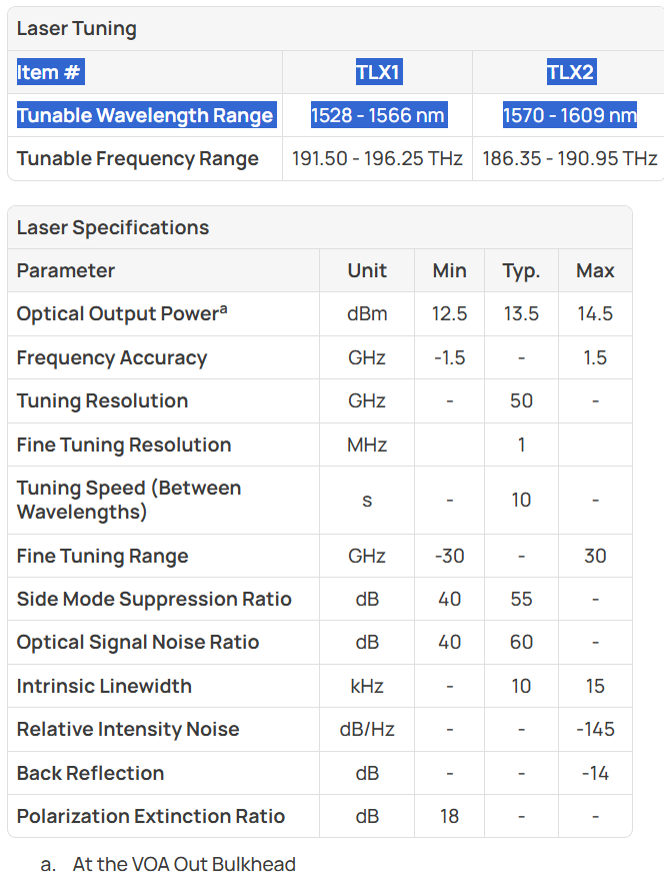Click the Parameter column header
The width and height of the screenshot is (664, 880).
(66, 271)
